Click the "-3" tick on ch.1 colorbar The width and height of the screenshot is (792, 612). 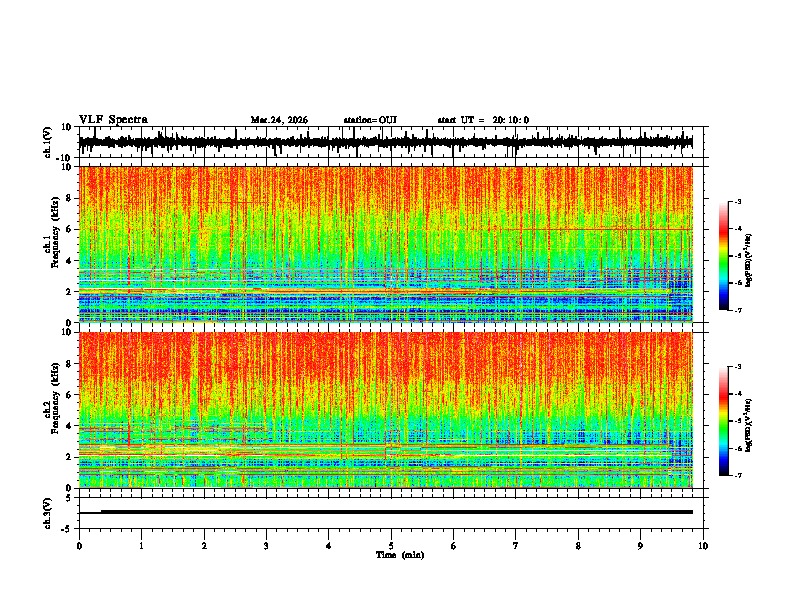point(738,201)
